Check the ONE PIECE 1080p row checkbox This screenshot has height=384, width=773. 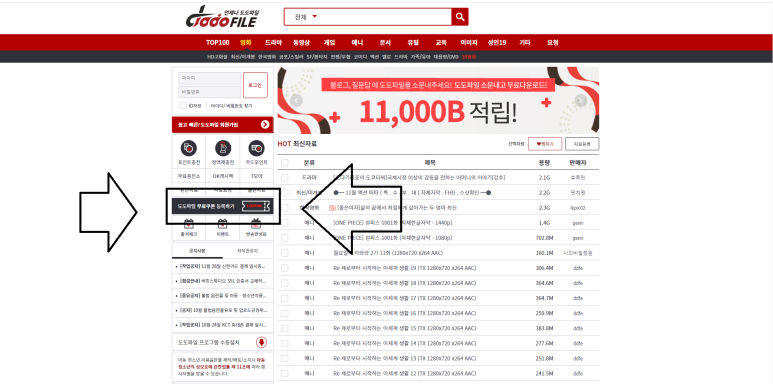click(x=284, y=238)
